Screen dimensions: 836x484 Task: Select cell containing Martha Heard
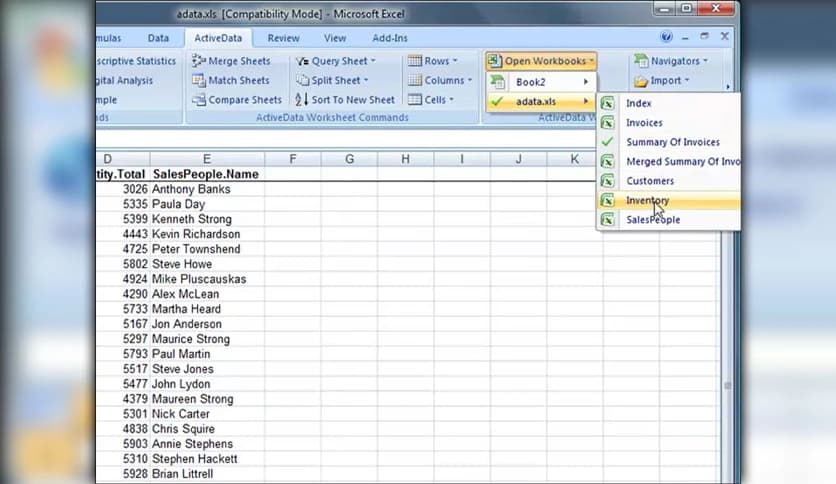207,309
